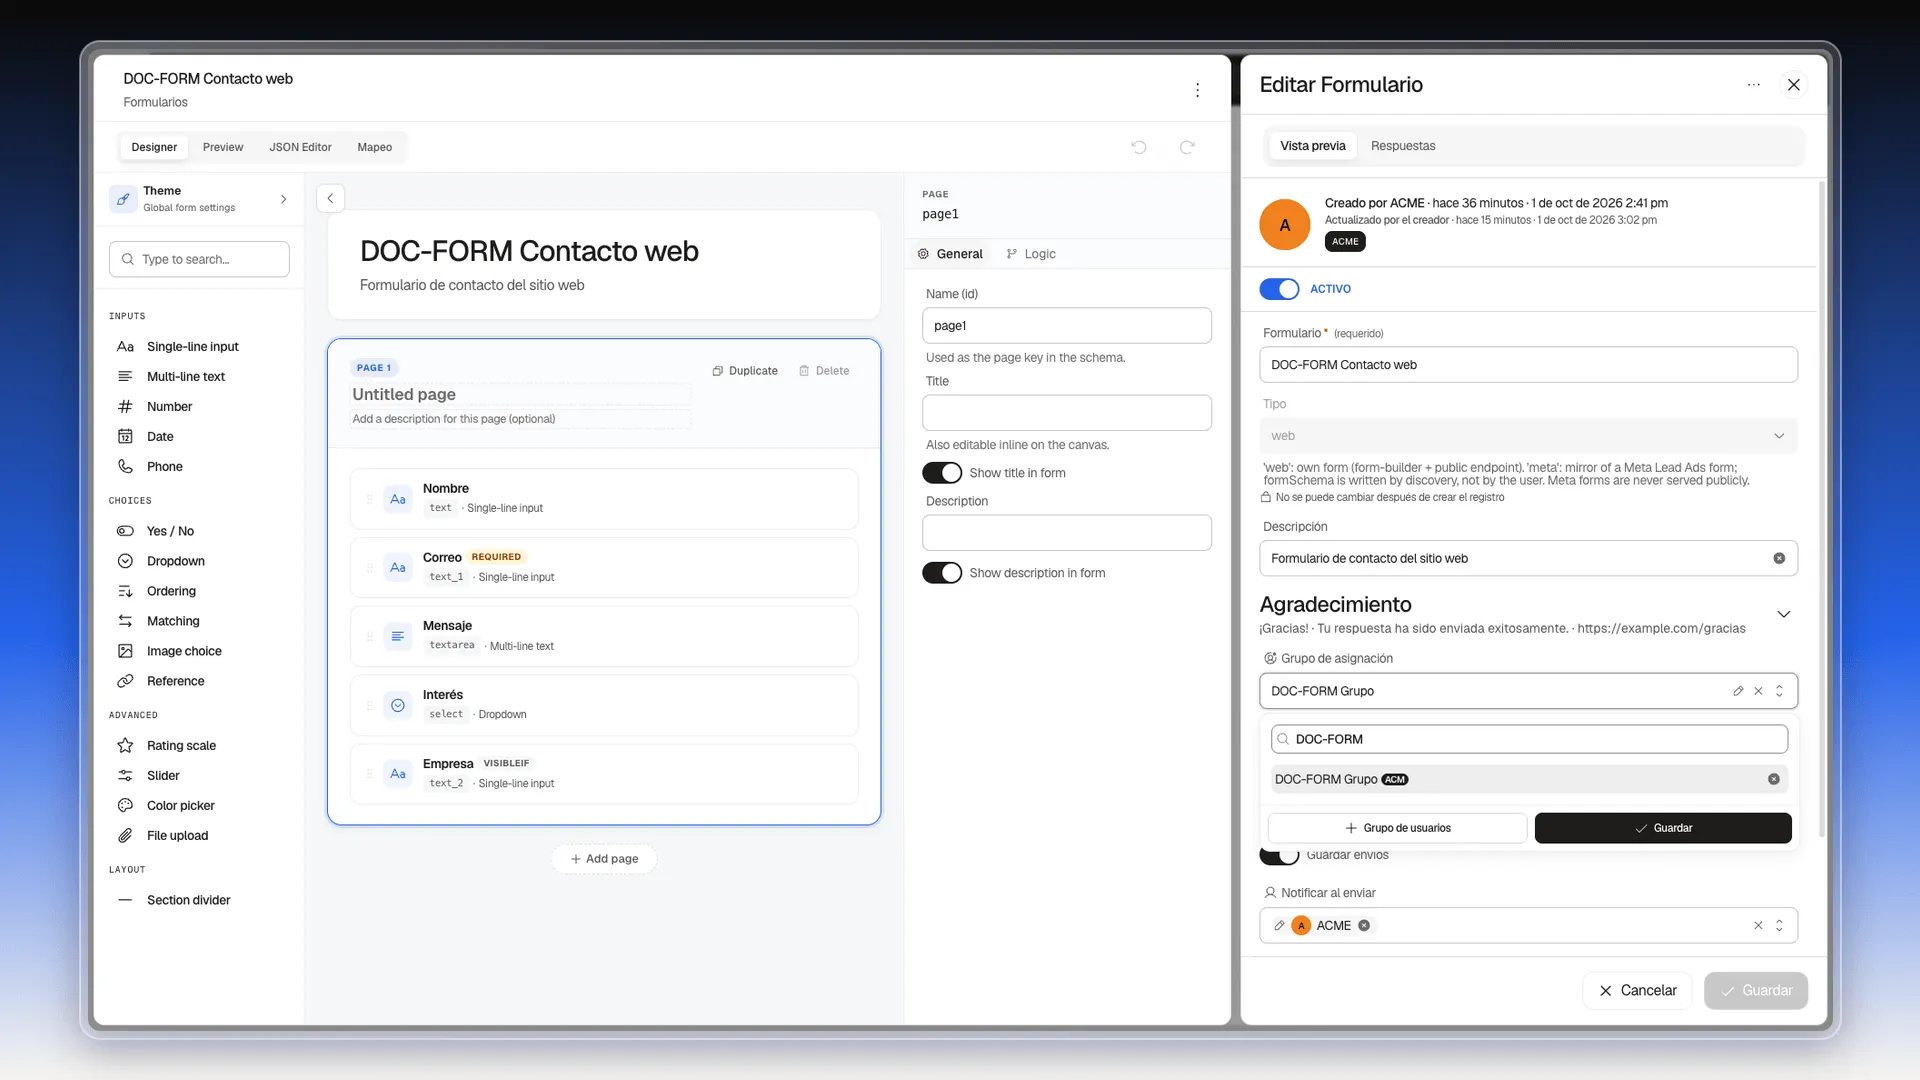Click the Matching arrows icon

[x=125, y=621]
